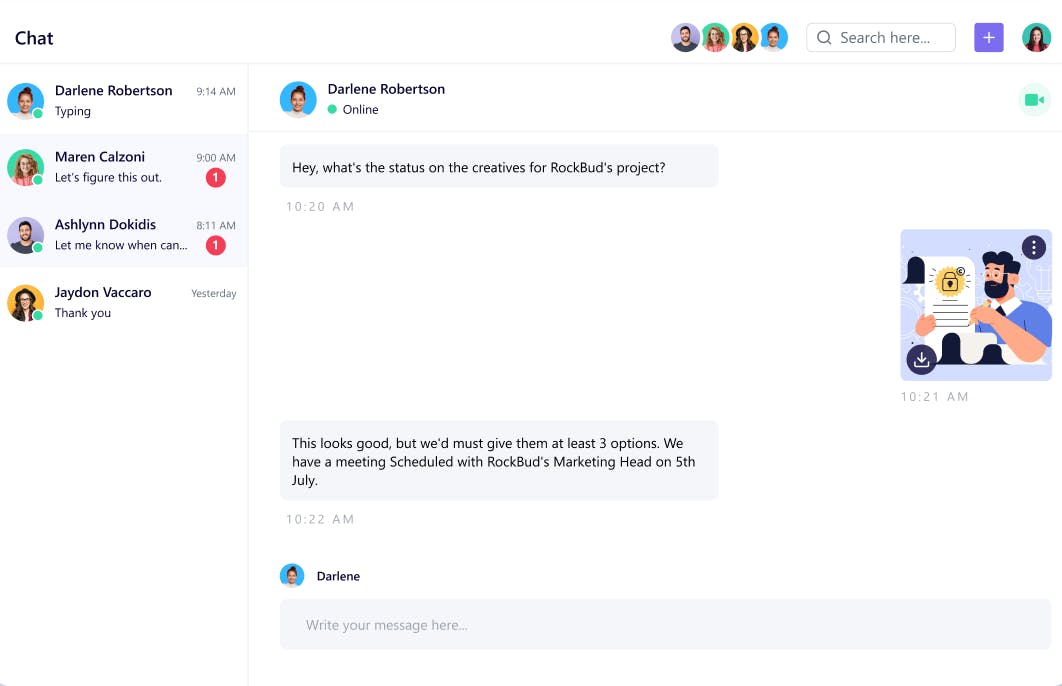Screen dimensions: 1062x686
Task: Click the small Darlene avatar above message box
Action: pyautogui.click(x=292, y=575)
